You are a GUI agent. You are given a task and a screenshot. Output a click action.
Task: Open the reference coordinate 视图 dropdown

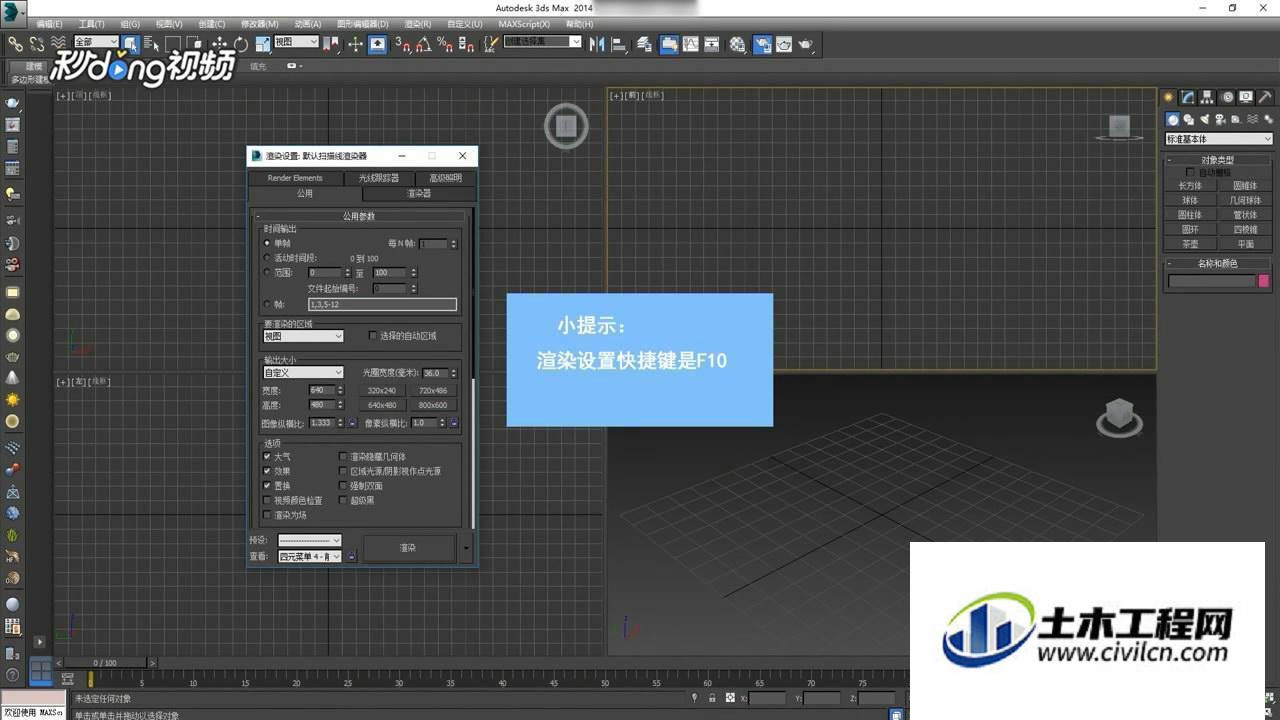[297, 42]
